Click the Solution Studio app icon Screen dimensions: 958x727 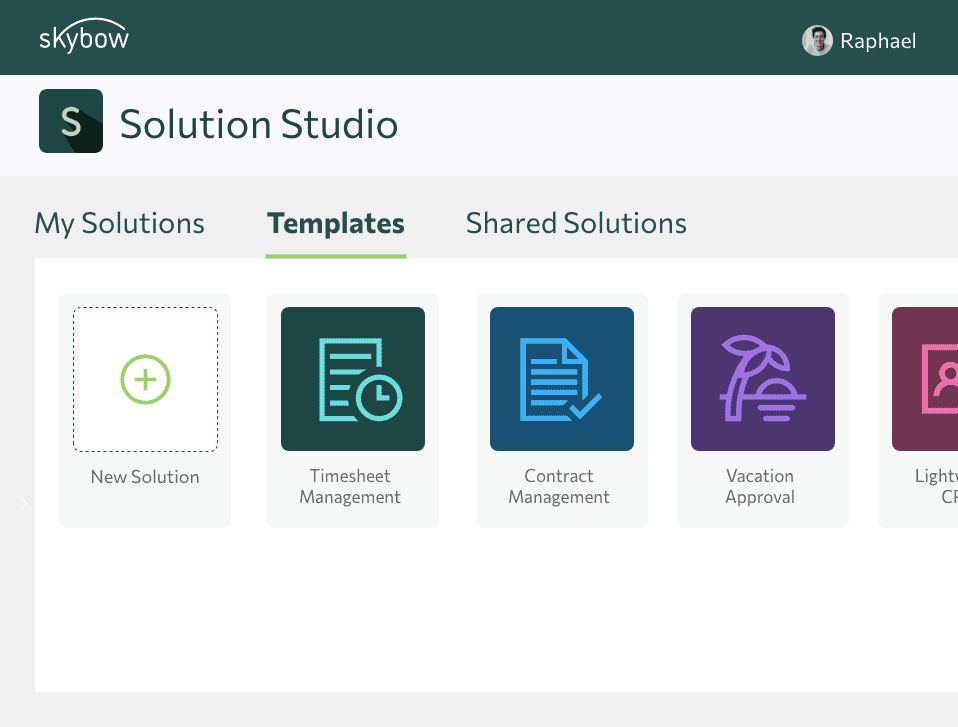[70, 120]
